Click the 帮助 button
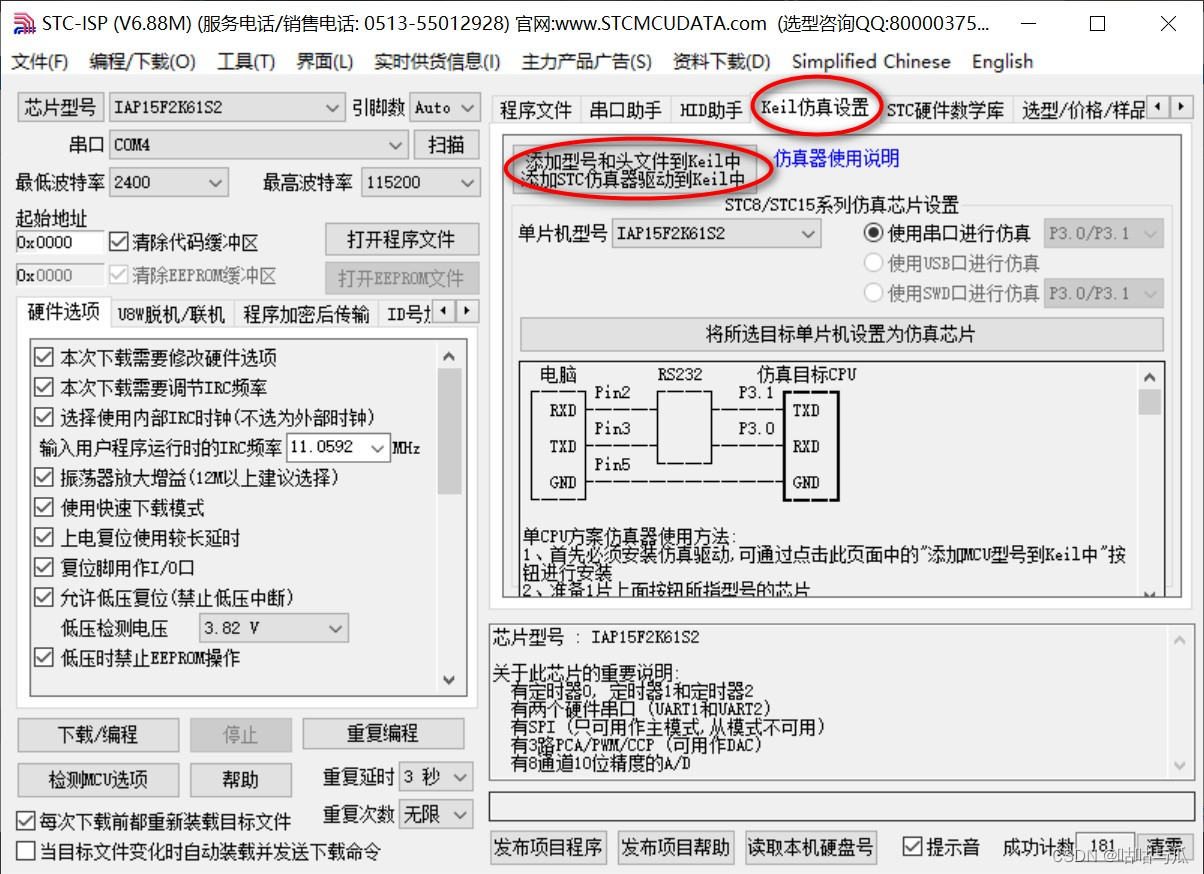Viewport: 1204px width, 874px height. click(240, 780)
